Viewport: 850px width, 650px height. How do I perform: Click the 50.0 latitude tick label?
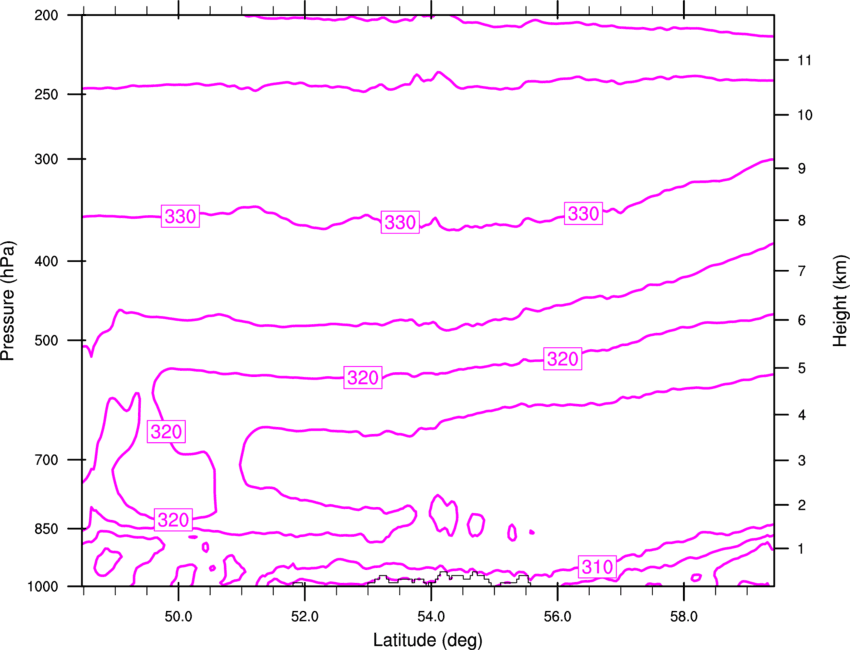pyautogui.click(x=178, y=617)
